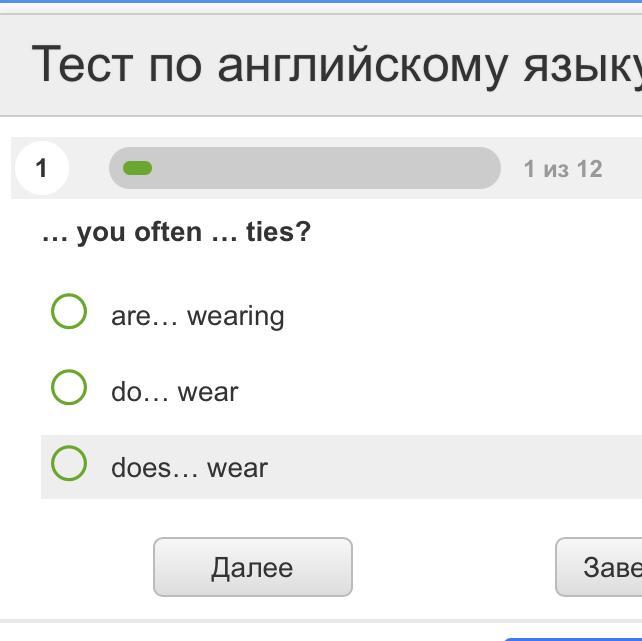Viewport: 642px width, 641px height.
Task: Click empty area of highlighted "does… wear" row
Action: pos(450,467)
